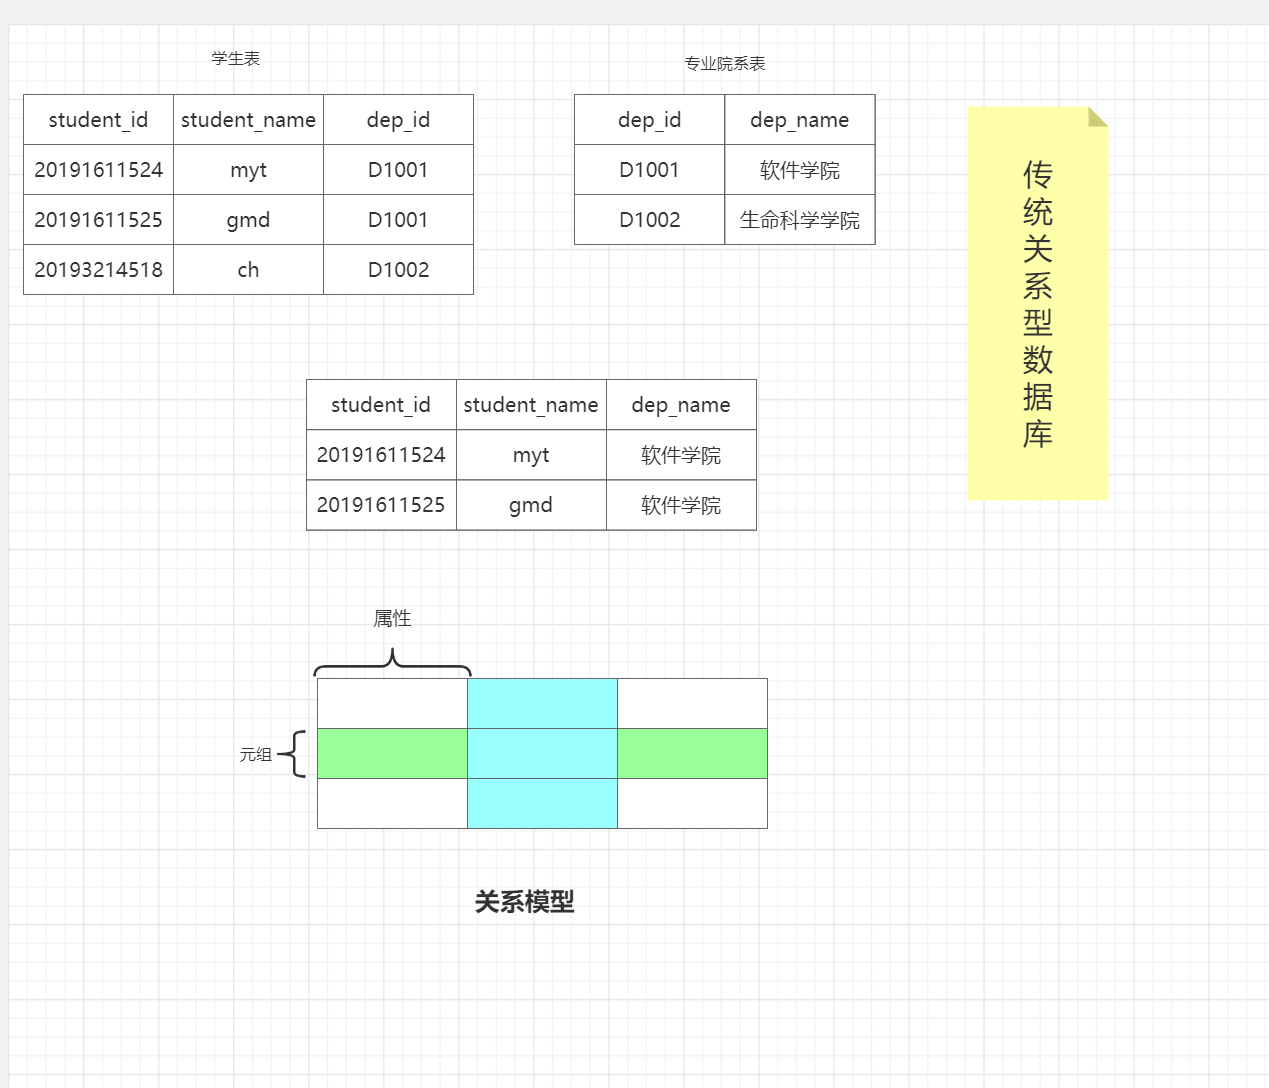Select the 20191611525 cell in the joined table

(381, 505)
